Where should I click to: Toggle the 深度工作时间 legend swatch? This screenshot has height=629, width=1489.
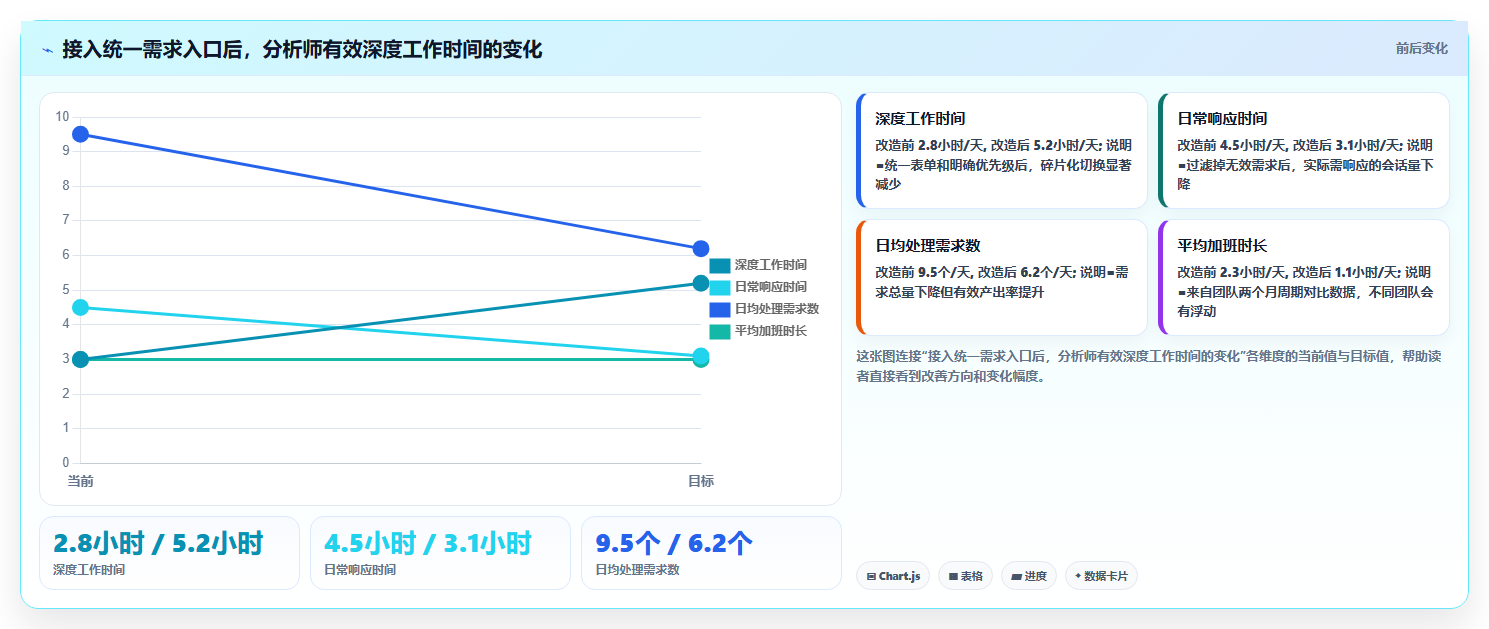(720, 265)
